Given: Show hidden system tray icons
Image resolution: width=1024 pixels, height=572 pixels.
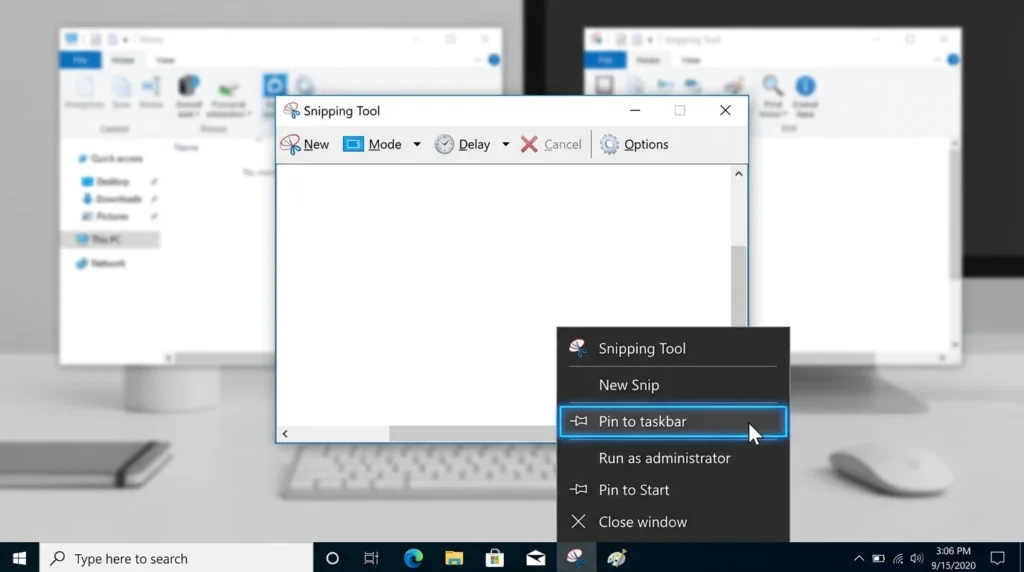Looking at the screenshot, I should click(859, 558).
